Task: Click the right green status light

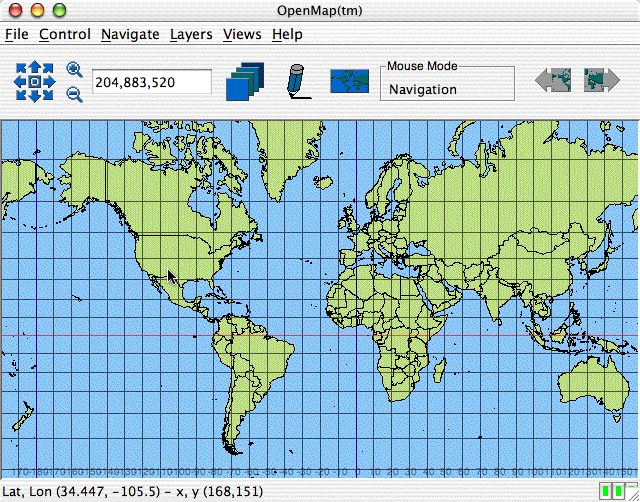Action: tap(618, 491)
